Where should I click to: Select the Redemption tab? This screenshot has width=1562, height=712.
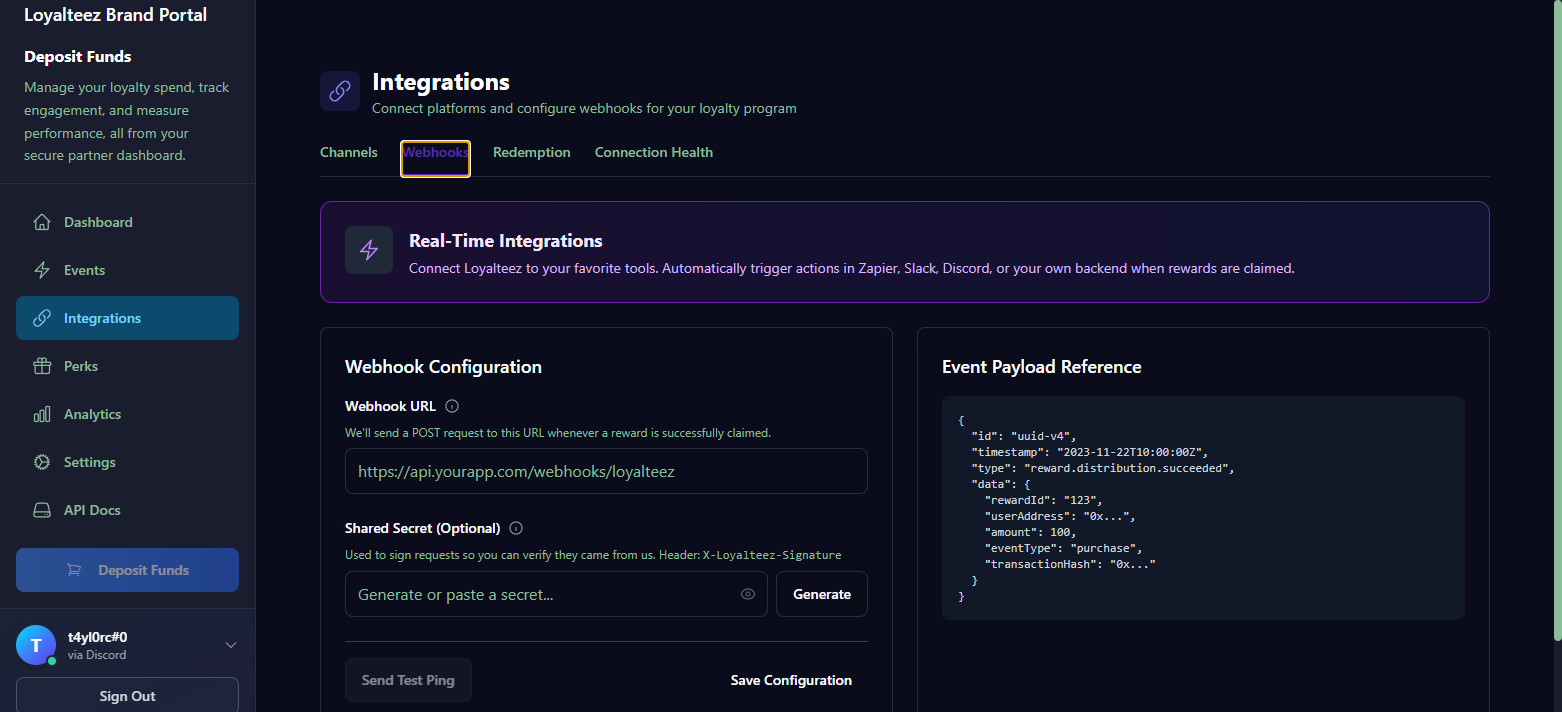[531, 152]
